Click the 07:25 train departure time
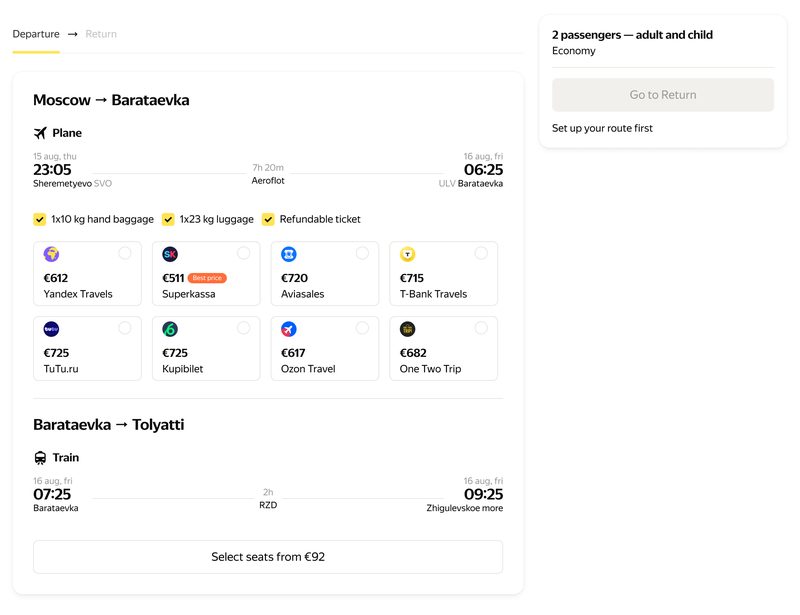Viewport: 800px width, 615px height. point(52,494)
